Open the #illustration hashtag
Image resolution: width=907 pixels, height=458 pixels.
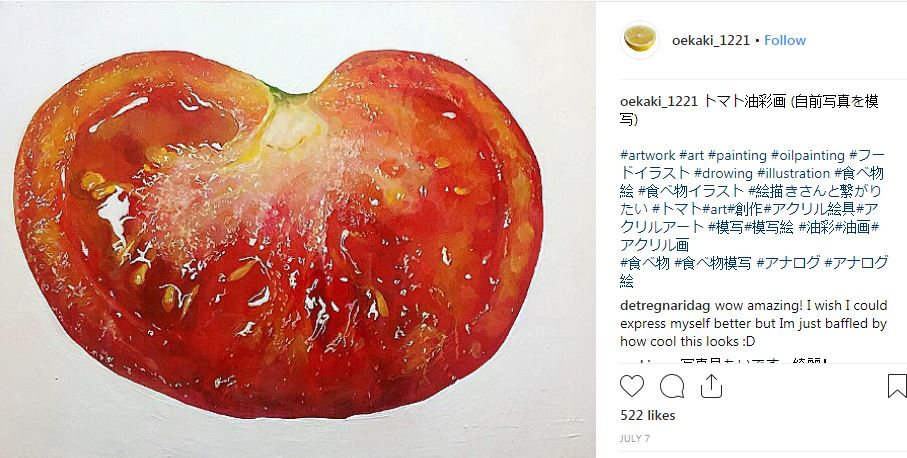793,173
